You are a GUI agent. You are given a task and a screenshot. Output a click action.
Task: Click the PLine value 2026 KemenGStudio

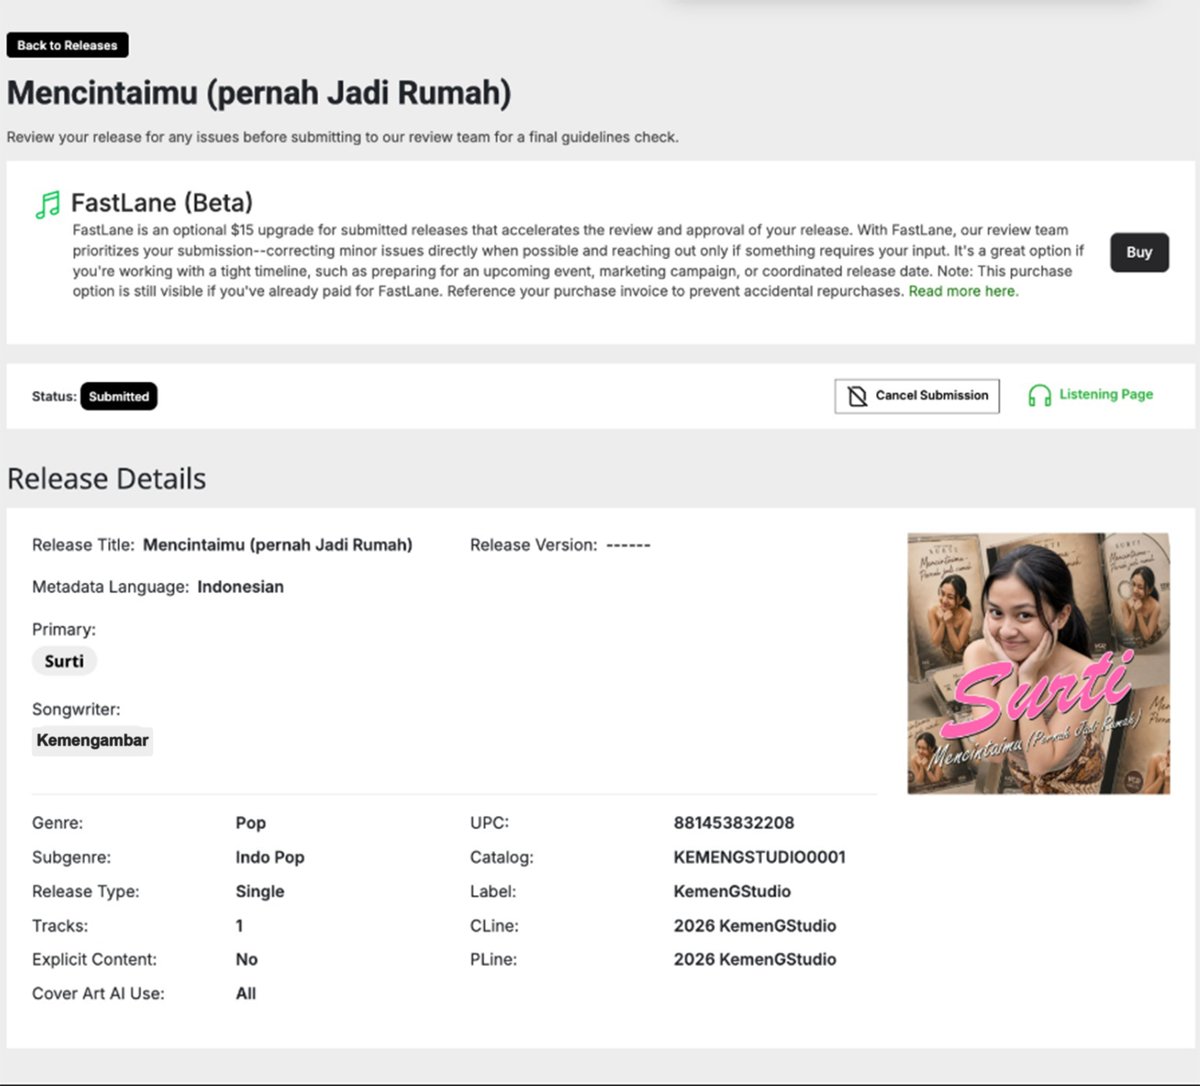755,959
